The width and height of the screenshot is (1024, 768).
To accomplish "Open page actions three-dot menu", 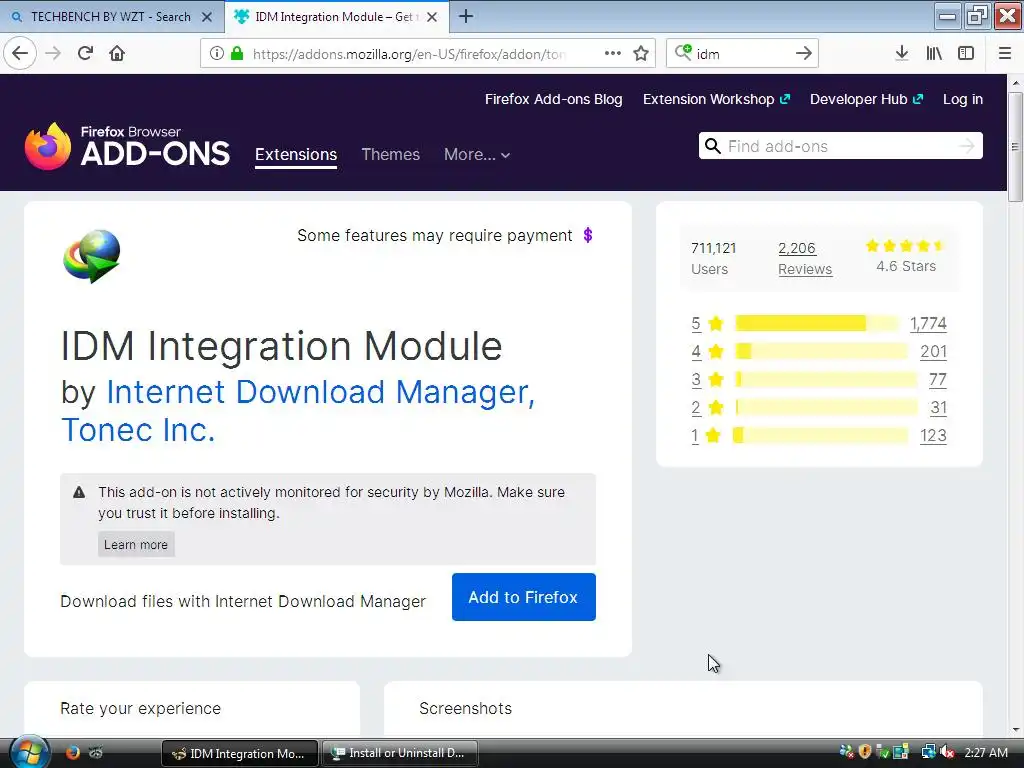I will tap(613, 53).
